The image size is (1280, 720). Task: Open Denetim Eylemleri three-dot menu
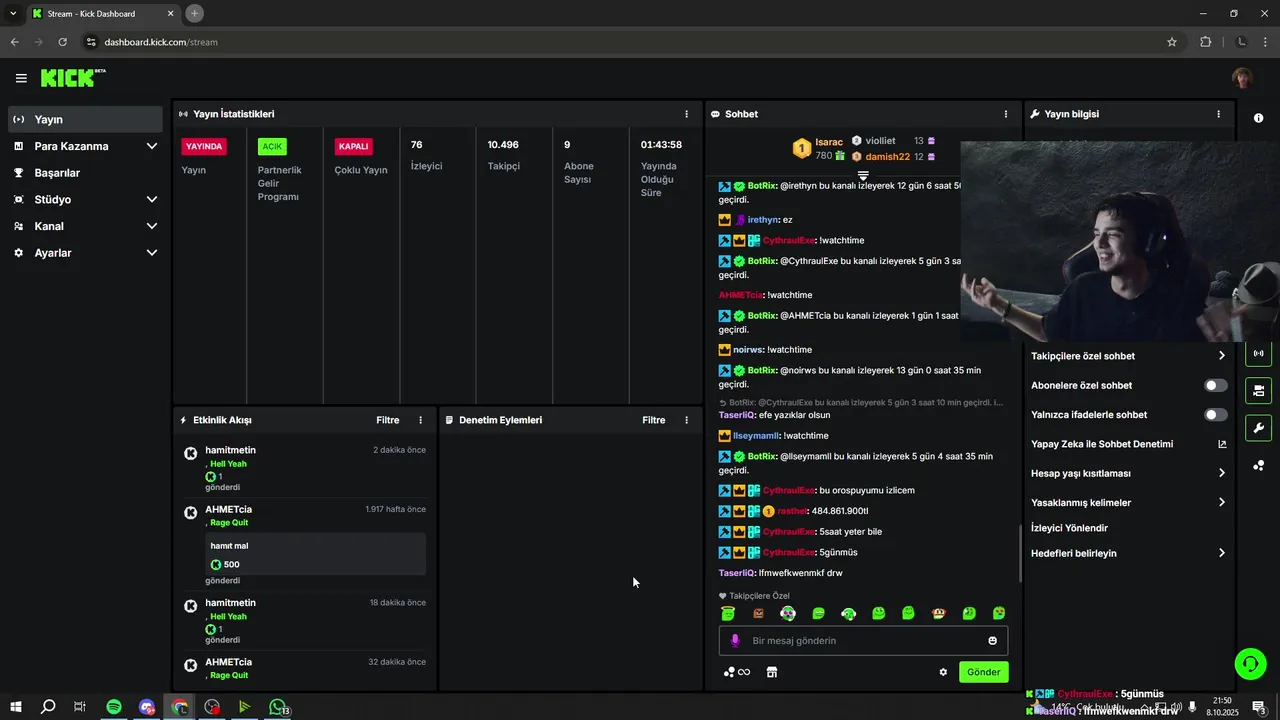[x=686, y=420]
